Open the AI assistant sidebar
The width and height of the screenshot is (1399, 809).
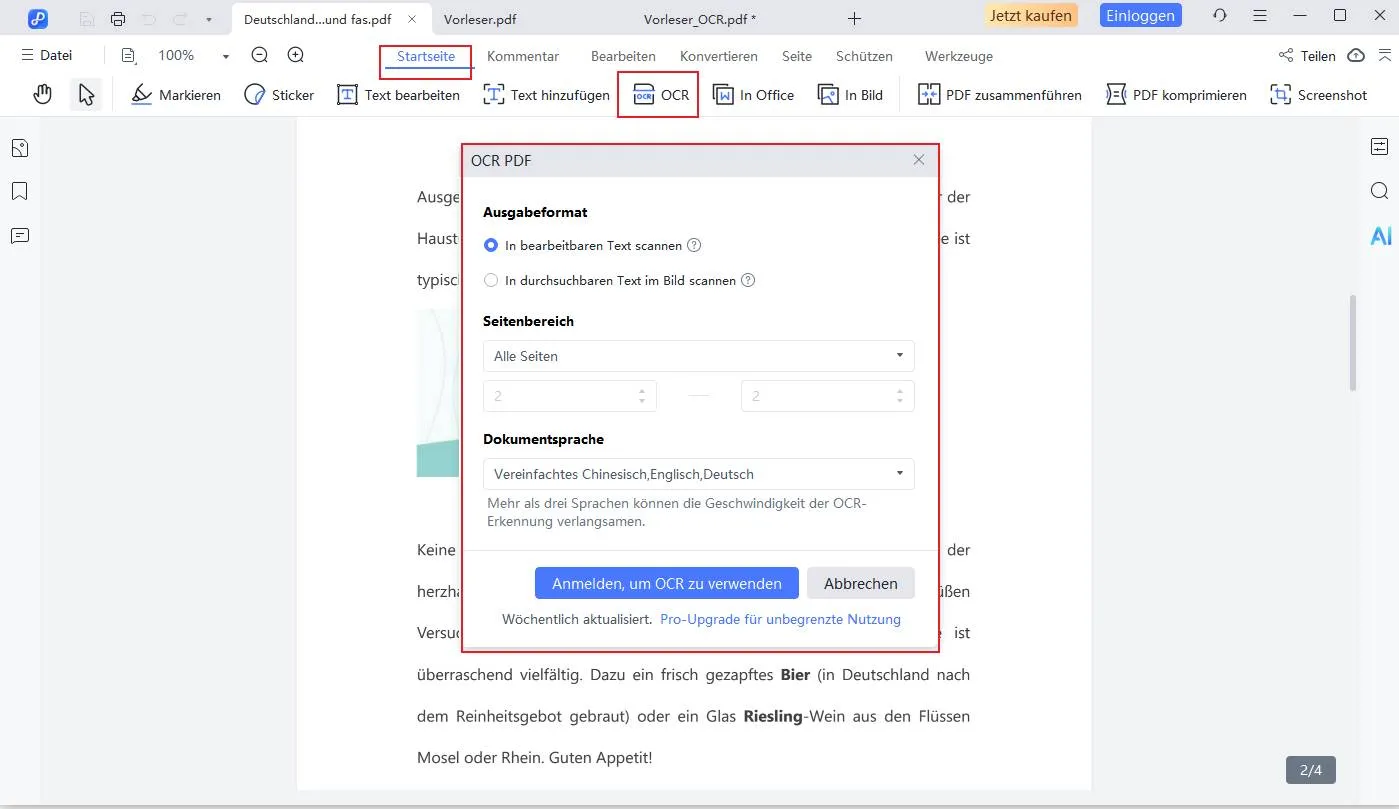point(1381,236)
